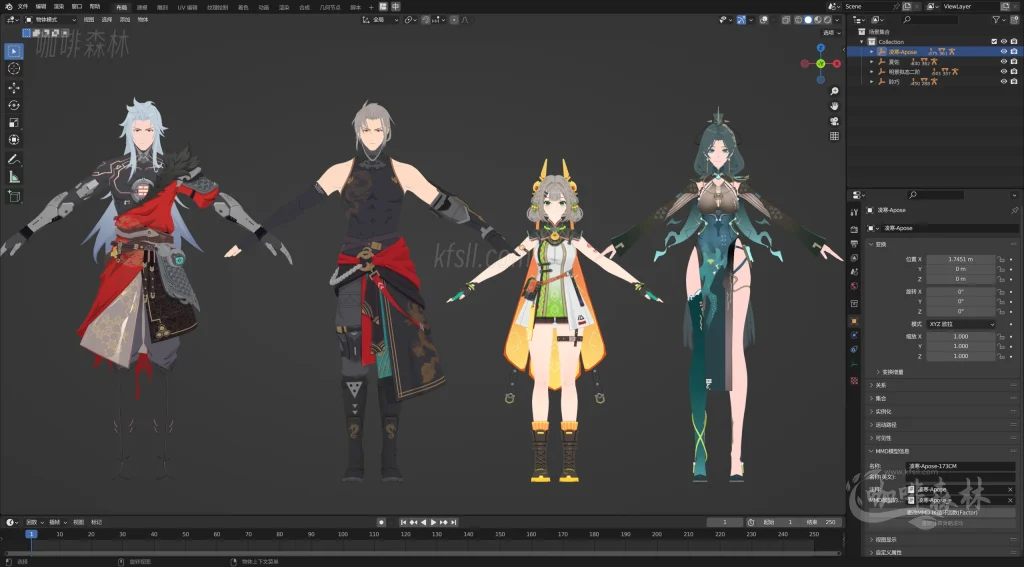Viewport: 1024px width, 567px height.
Task: Expand the 可见性 panel section
Action: [882, 438]
